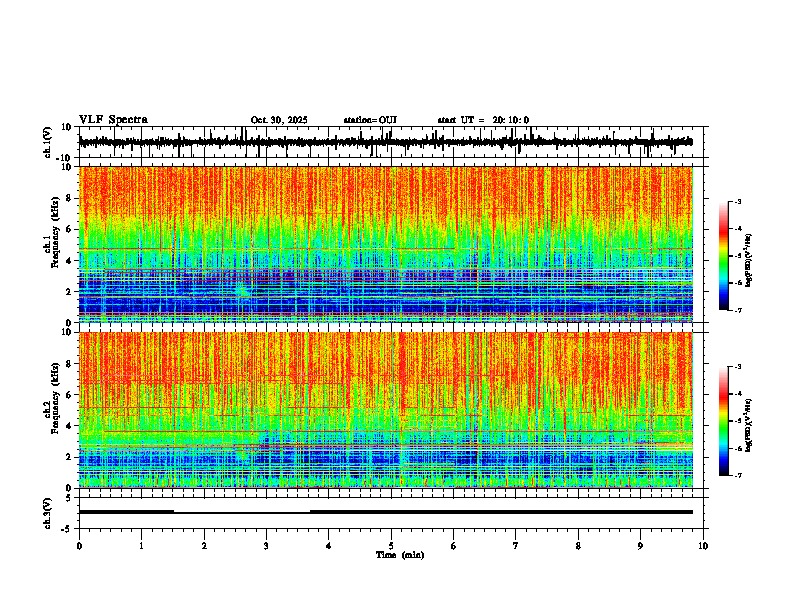Screen dimensions: 792x612
Task: Click the log(PSD) label beside ch.1 color bar
Action: click(x=749, y=260)
